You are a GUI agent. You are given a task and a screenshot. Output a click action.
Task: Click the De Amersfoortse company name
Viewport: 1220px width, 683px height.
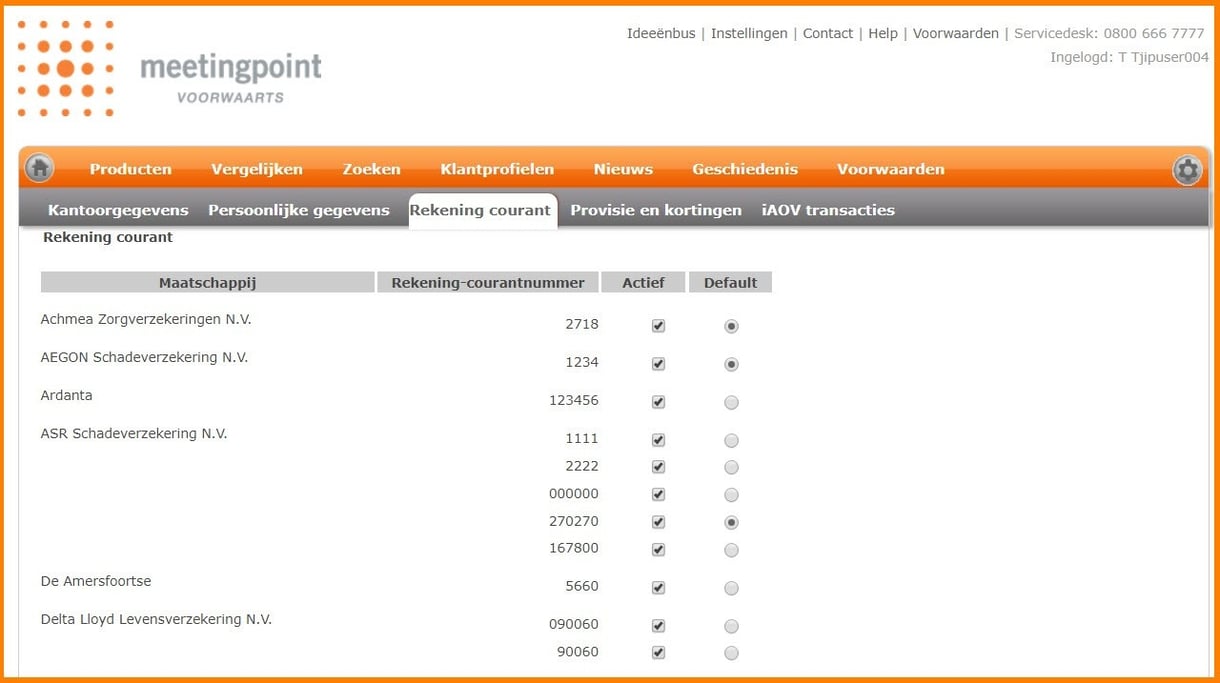[96, 581]
